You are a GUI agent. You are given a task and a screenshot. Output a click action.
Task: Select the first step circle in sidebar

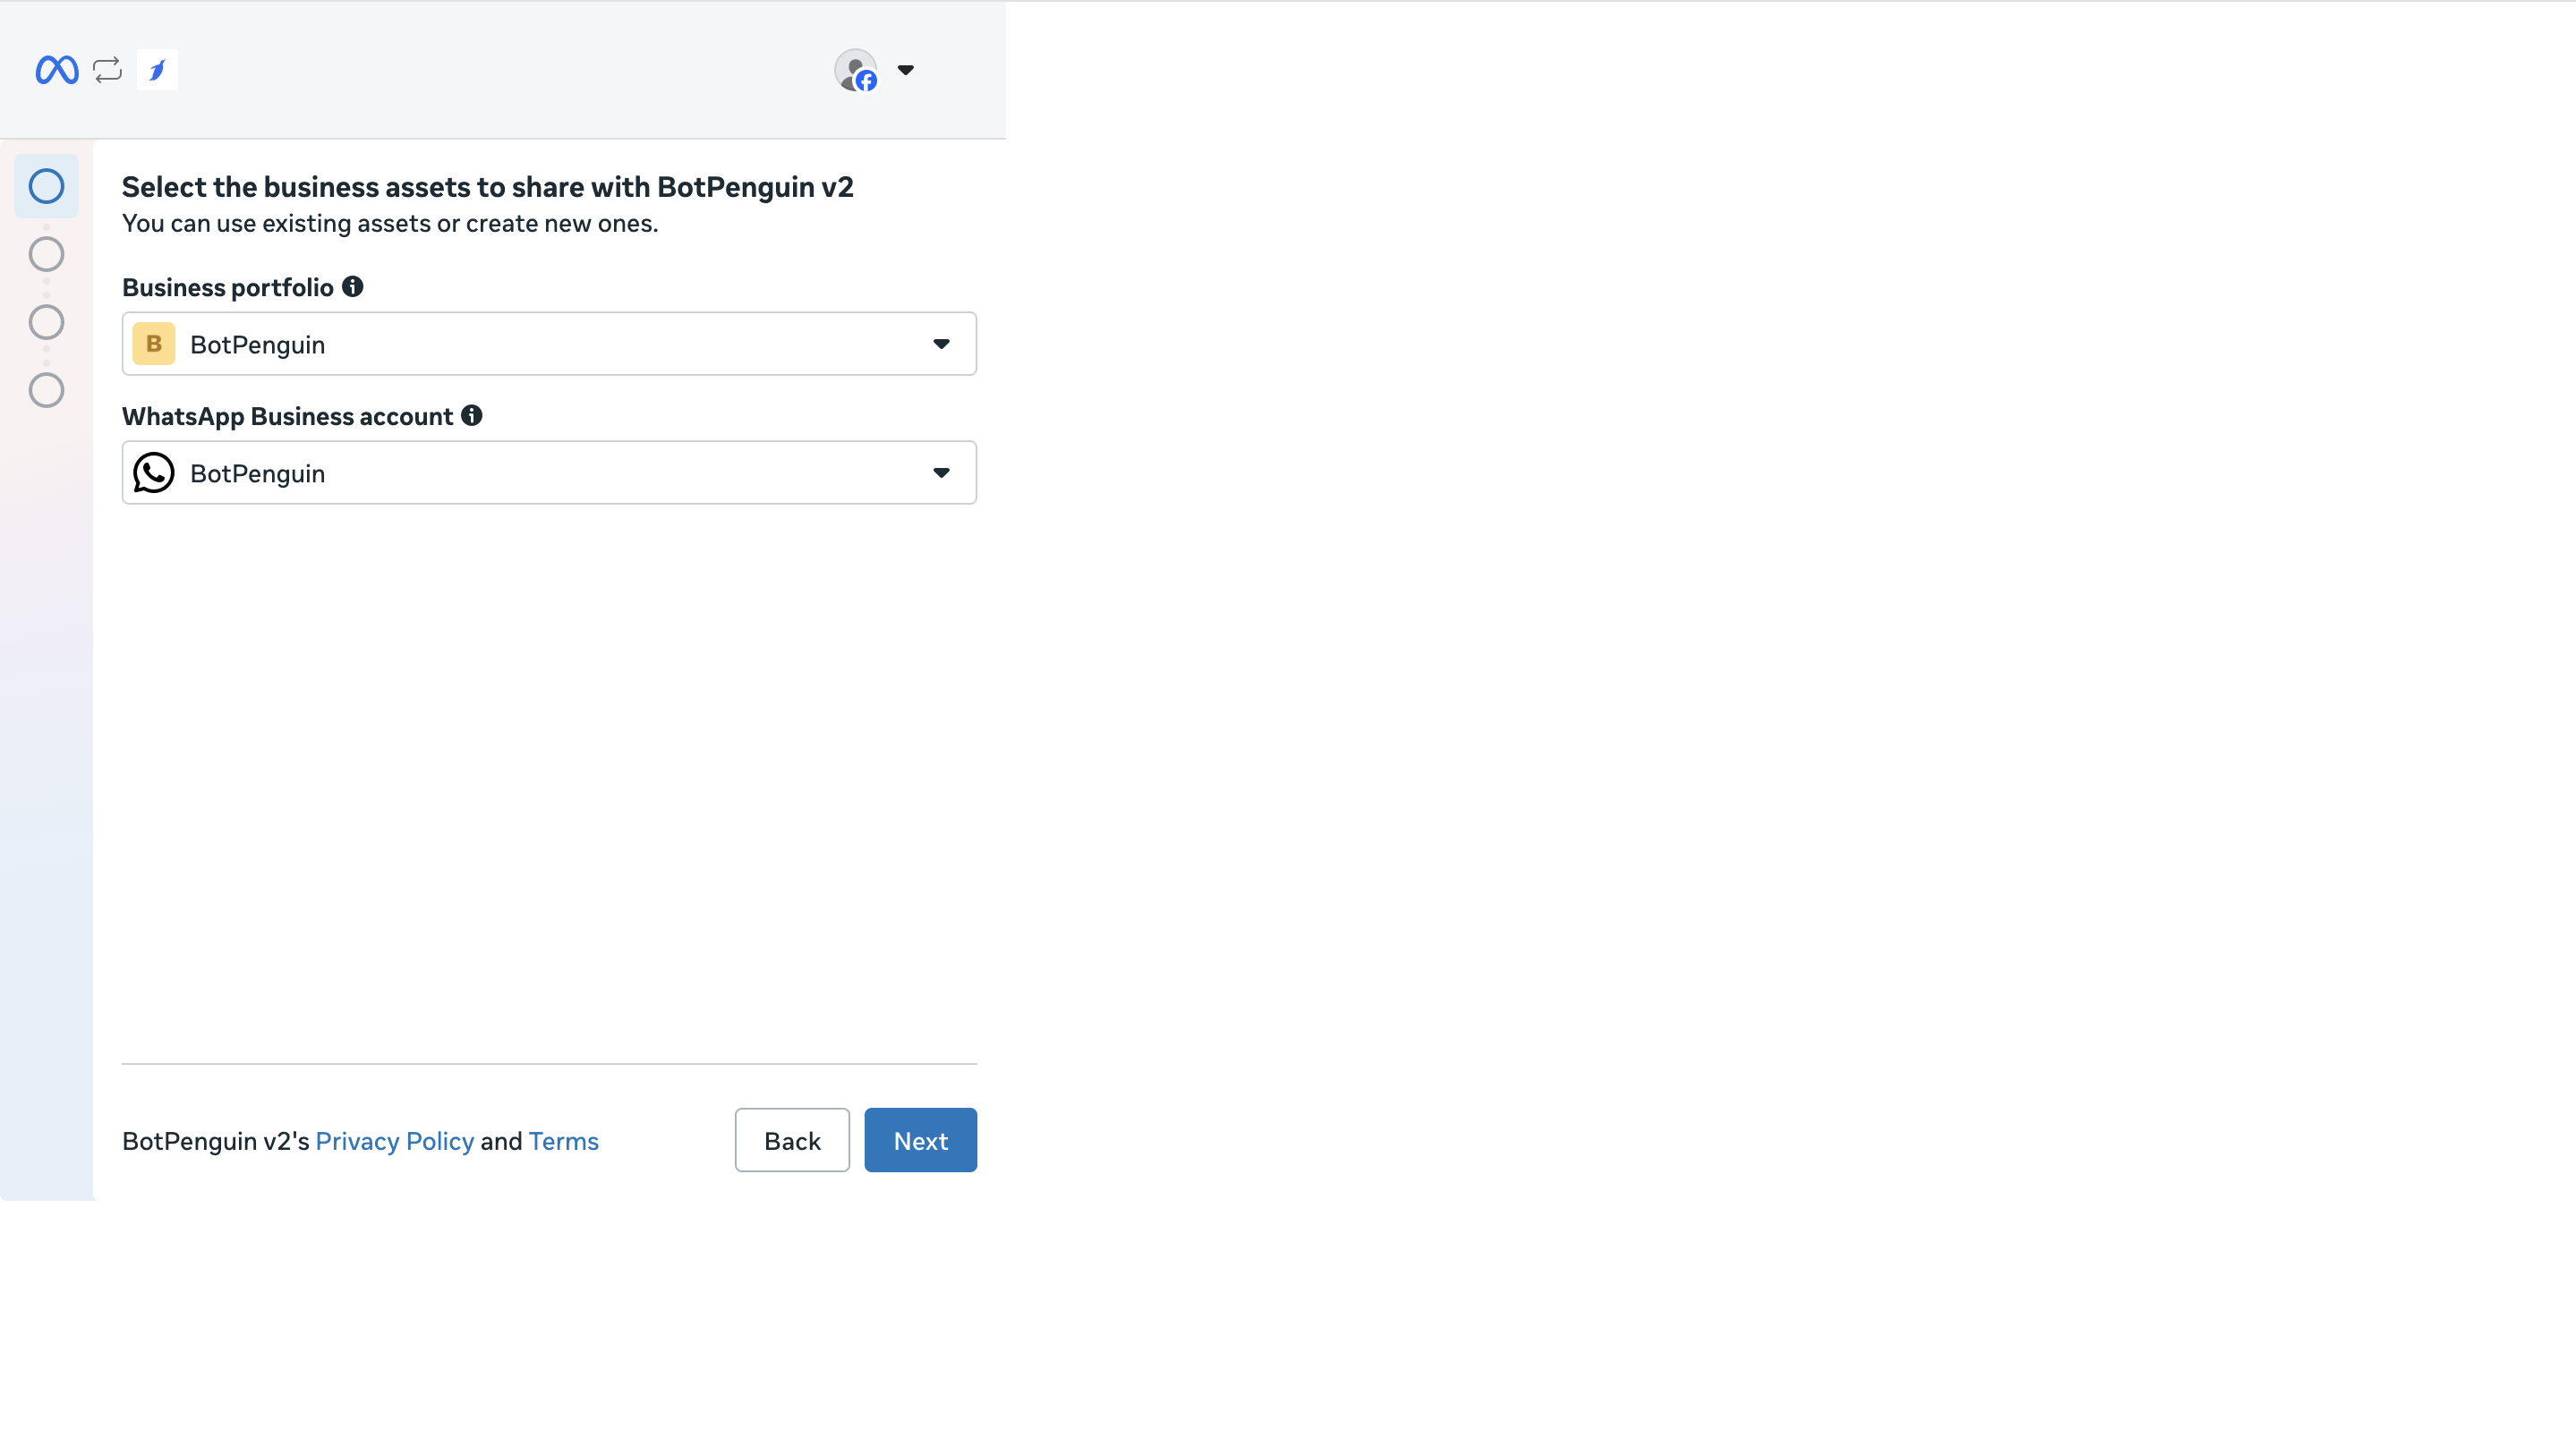[x=46, y=186]
